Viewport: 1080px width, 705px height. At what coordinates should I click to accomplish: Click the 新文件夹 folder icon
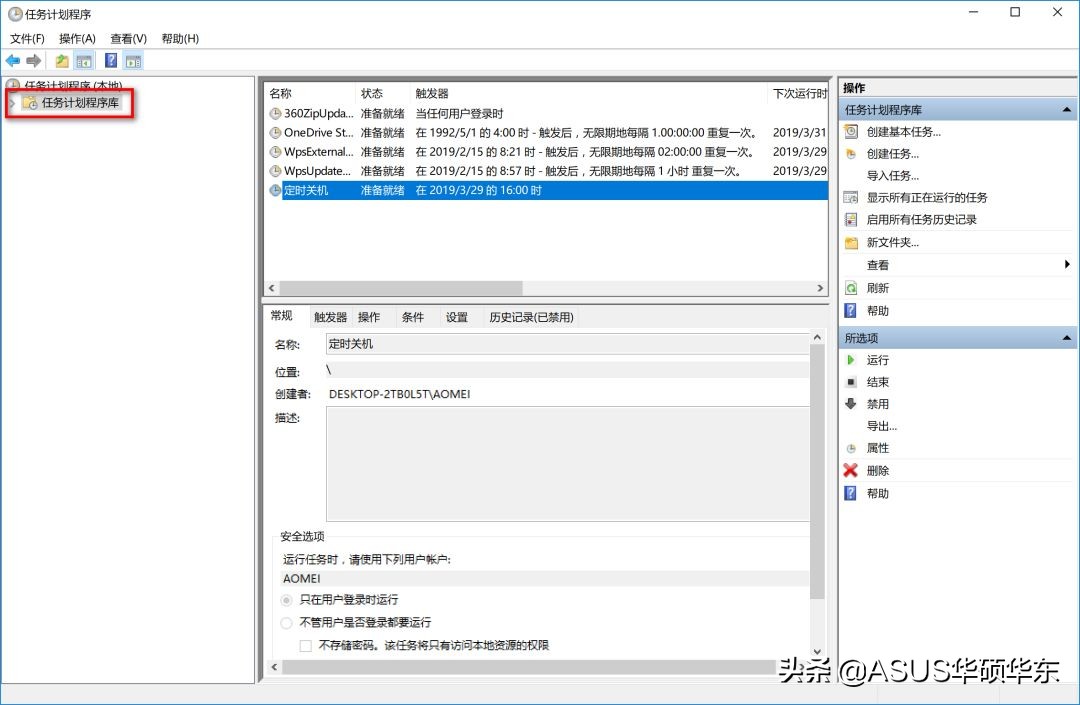tap(851, 242)
